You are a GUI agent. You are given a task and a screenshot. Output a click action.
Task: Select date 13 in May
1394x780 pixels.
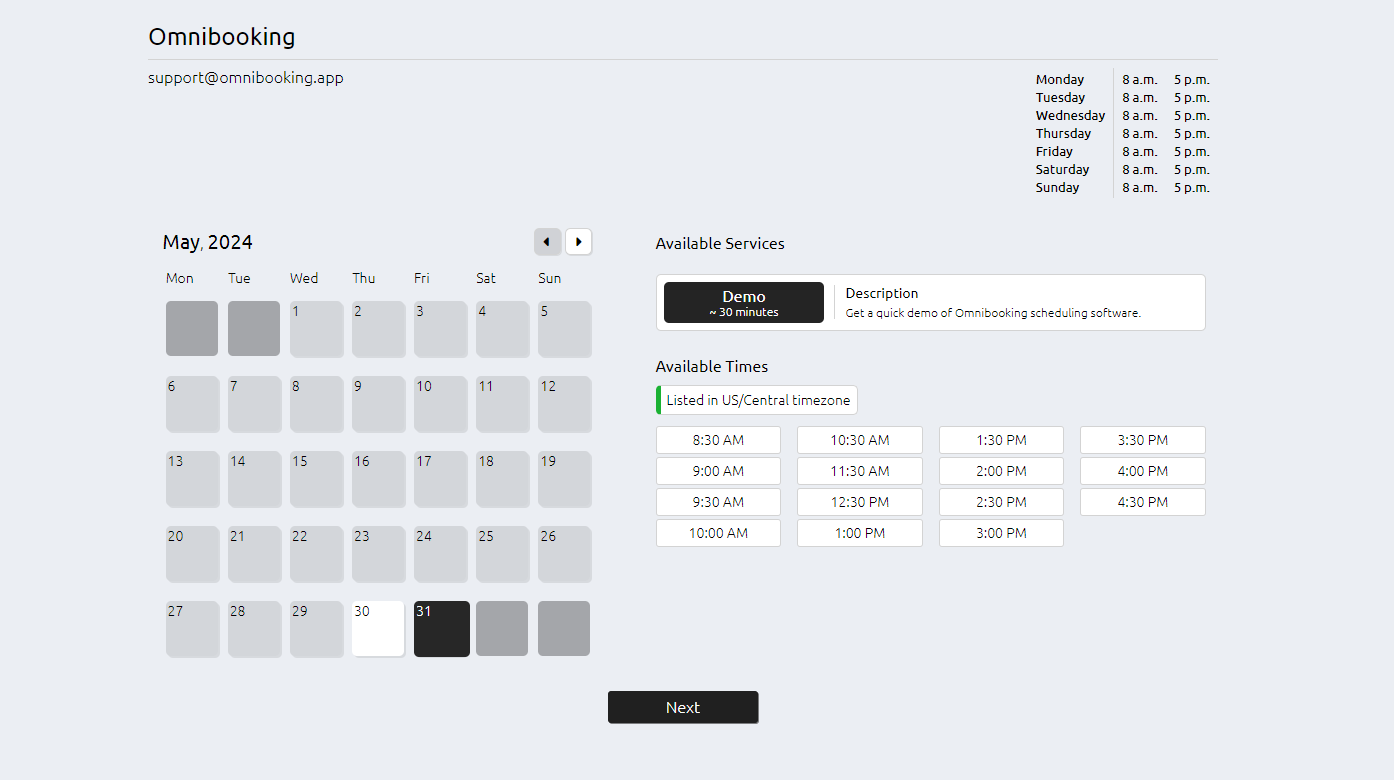click(192, 479)
